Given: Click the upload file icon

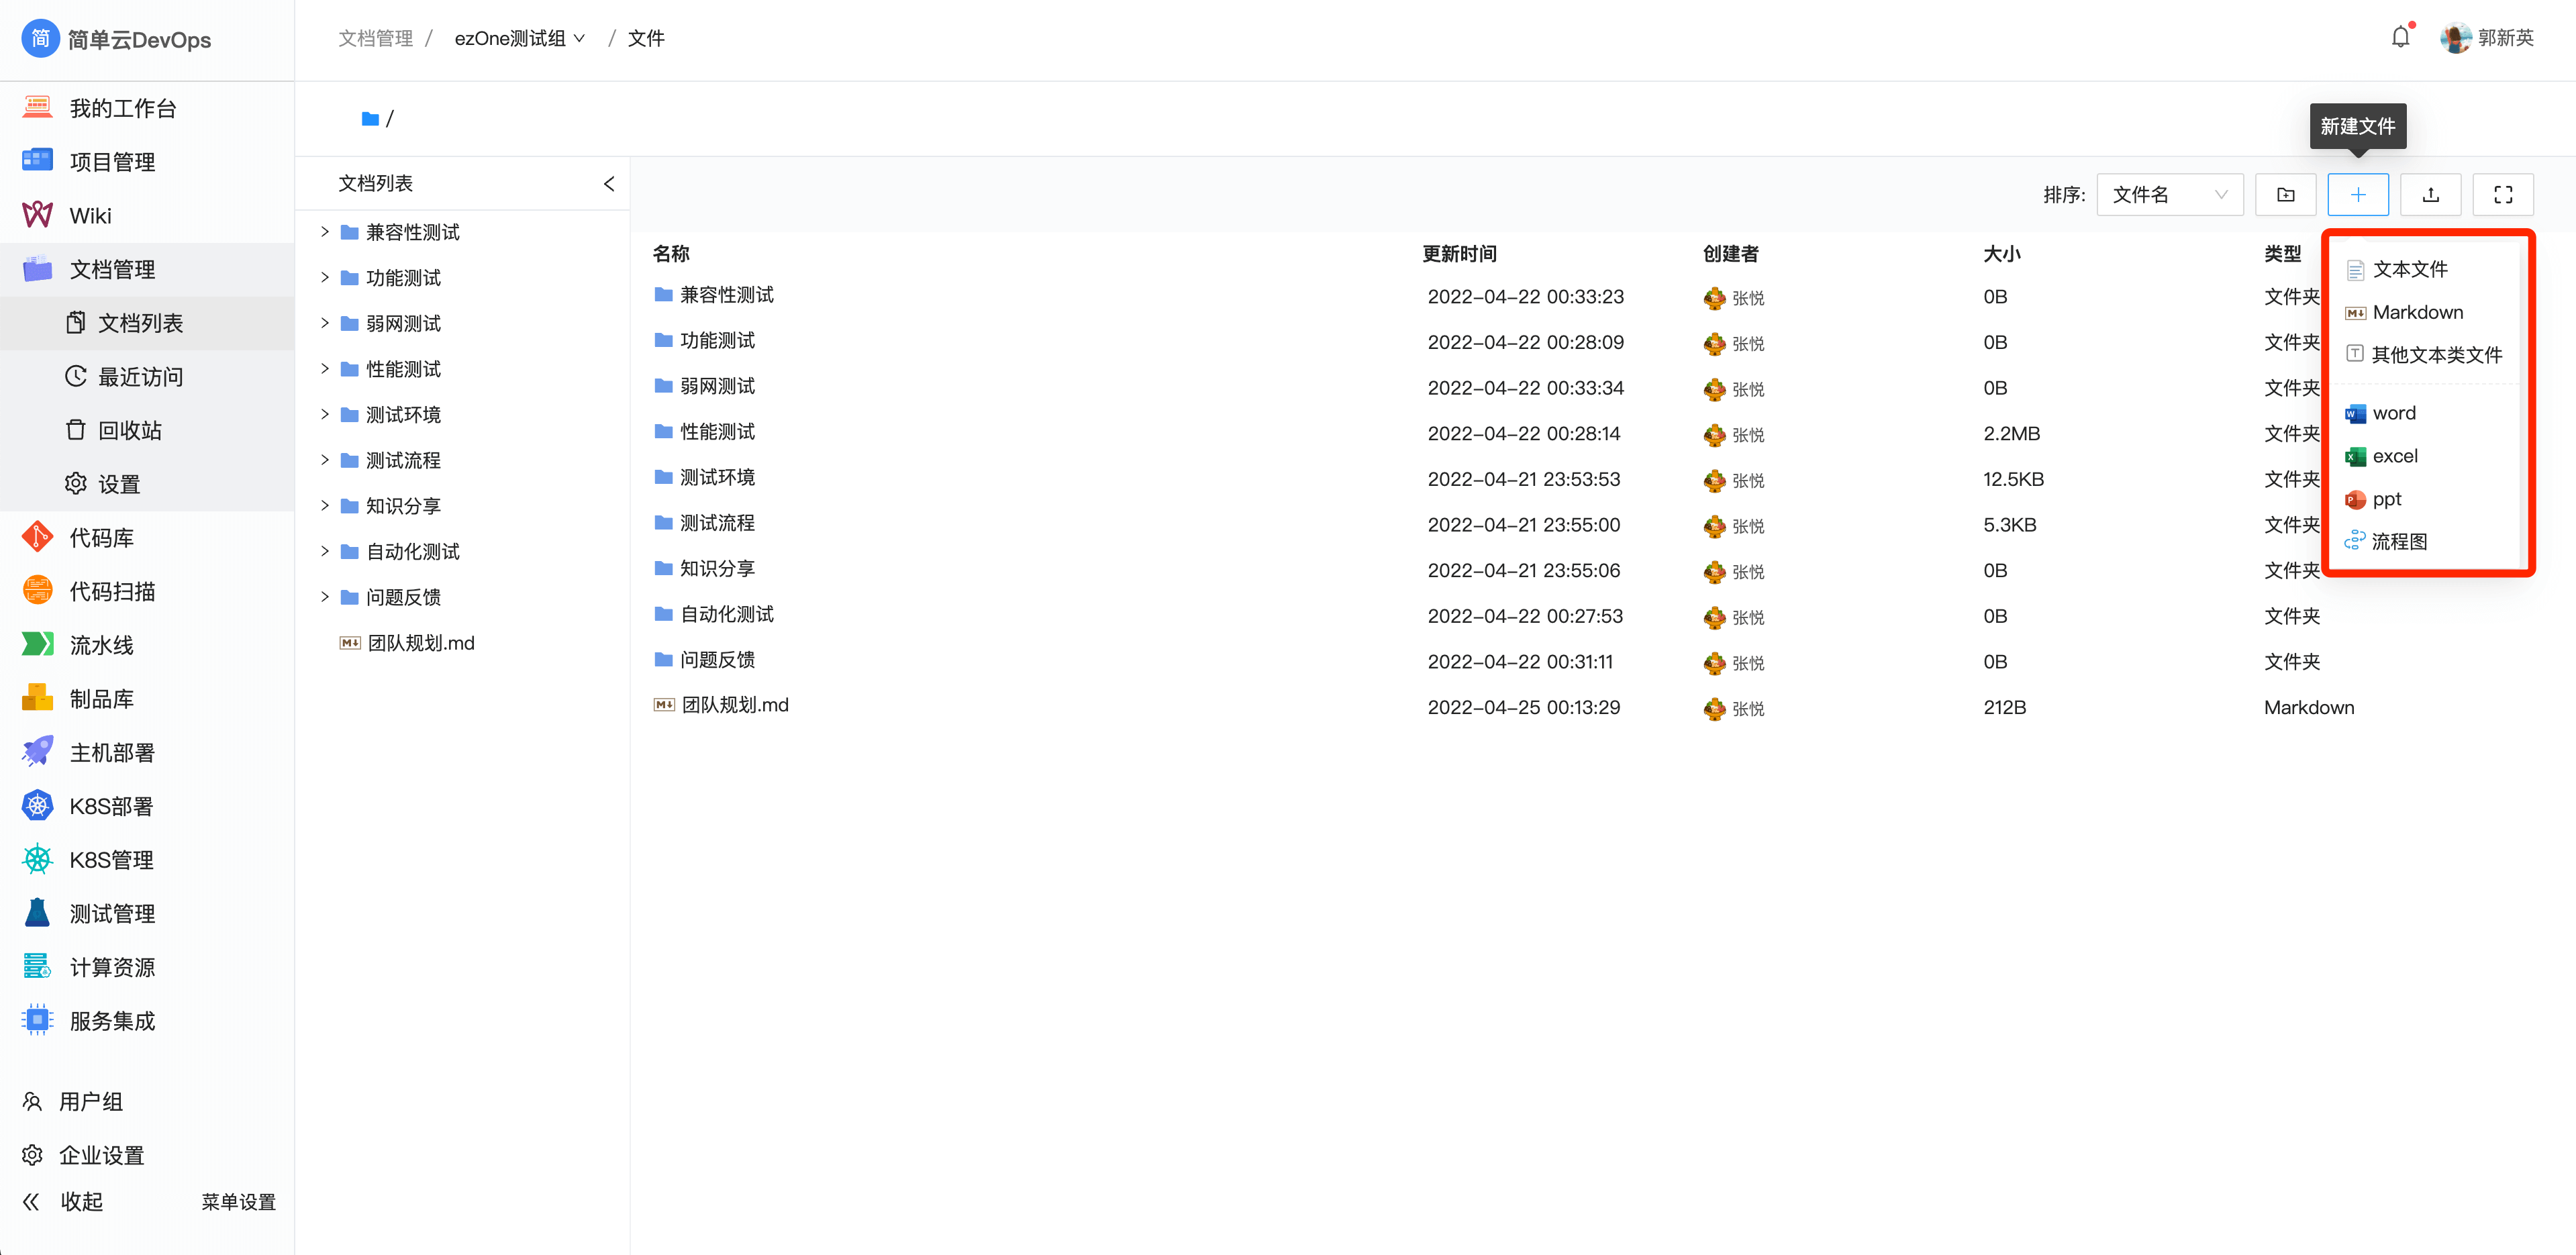Looking at the screenshot, I should coord(2430,195).
